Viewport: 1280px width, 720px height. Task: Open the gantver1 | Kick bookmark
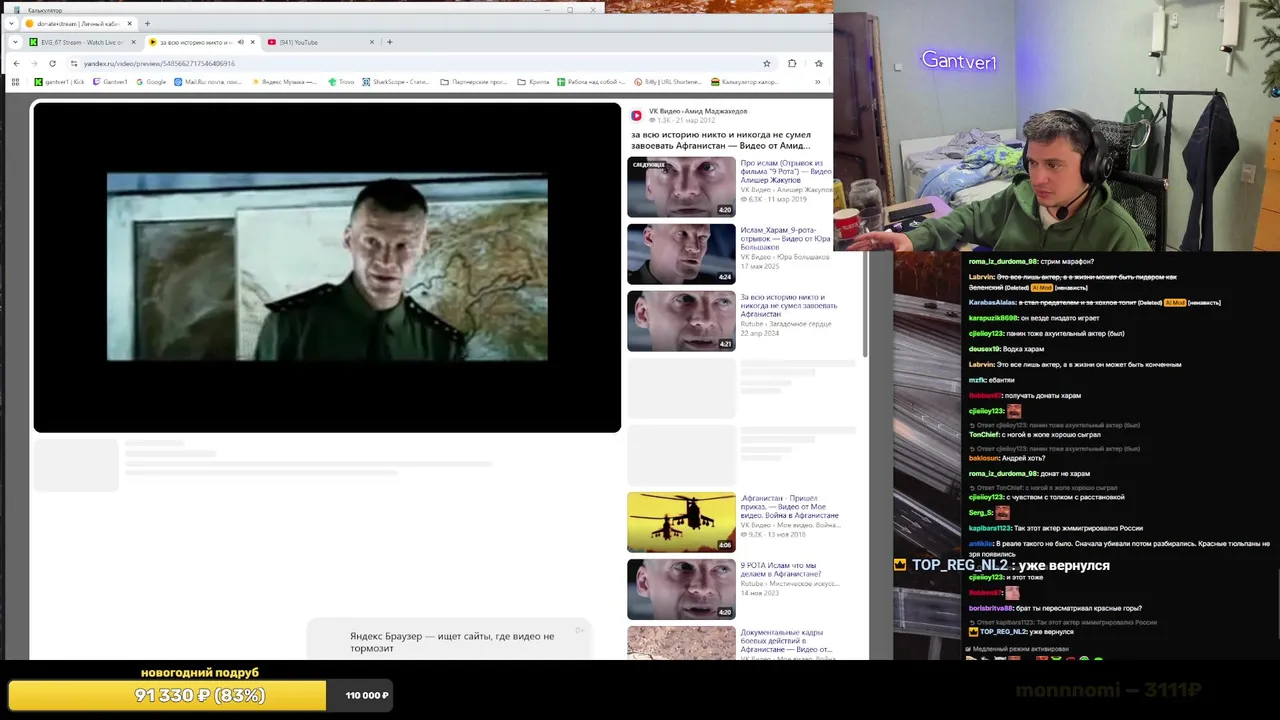59,82
